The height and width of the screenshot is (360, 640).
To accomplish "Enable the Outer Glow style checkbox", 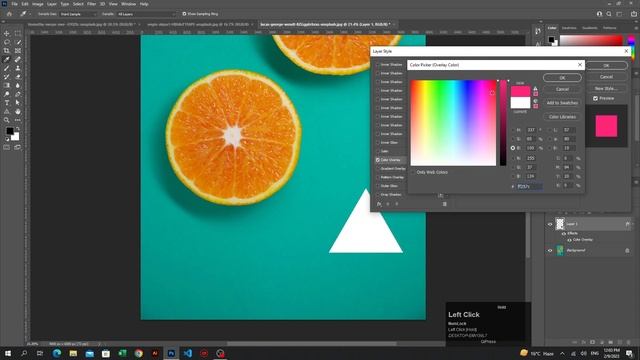I will pos(378,186).
